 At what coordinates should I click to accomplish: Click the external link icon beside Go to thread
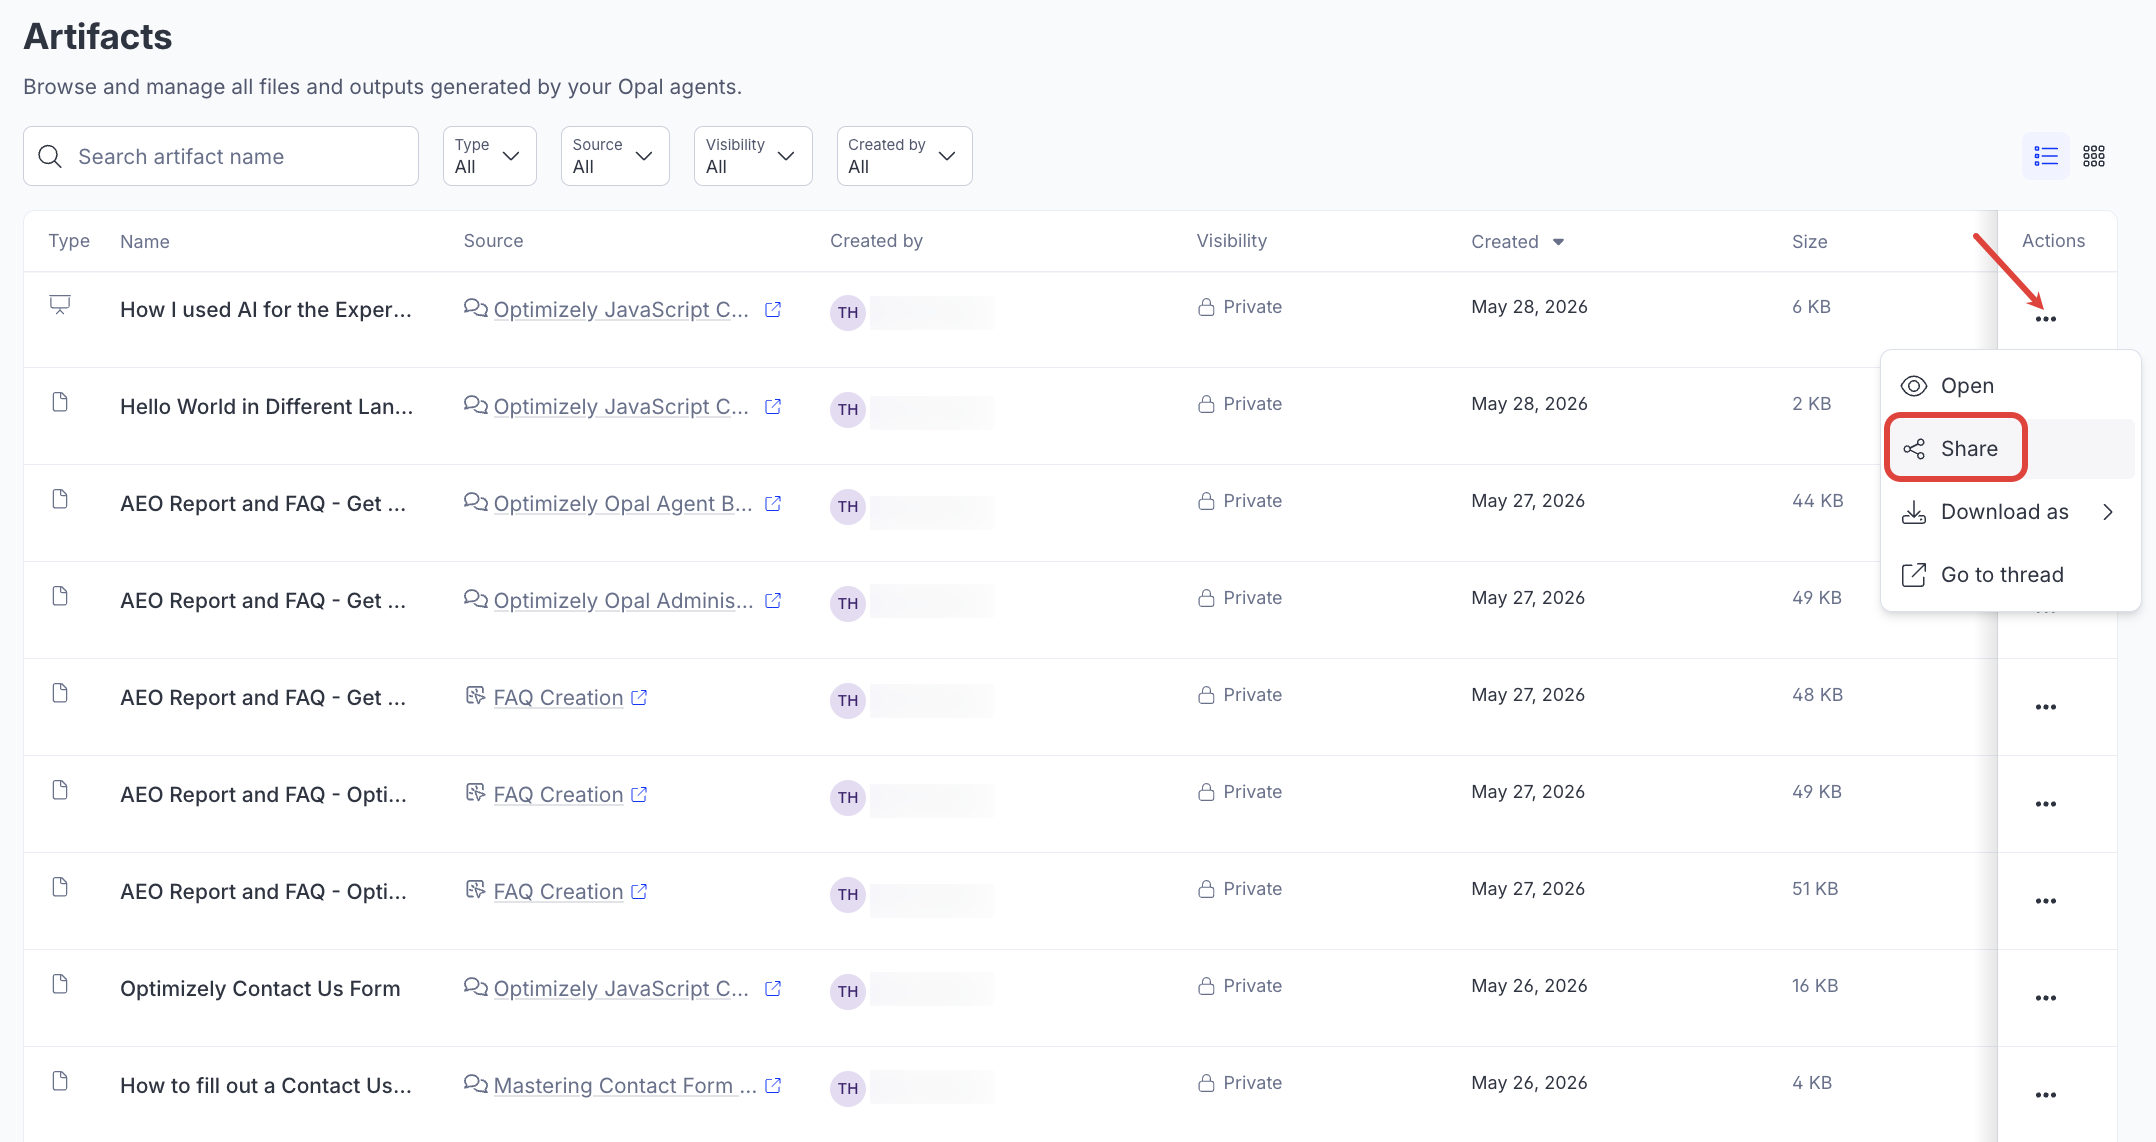tap(1914, 575)
